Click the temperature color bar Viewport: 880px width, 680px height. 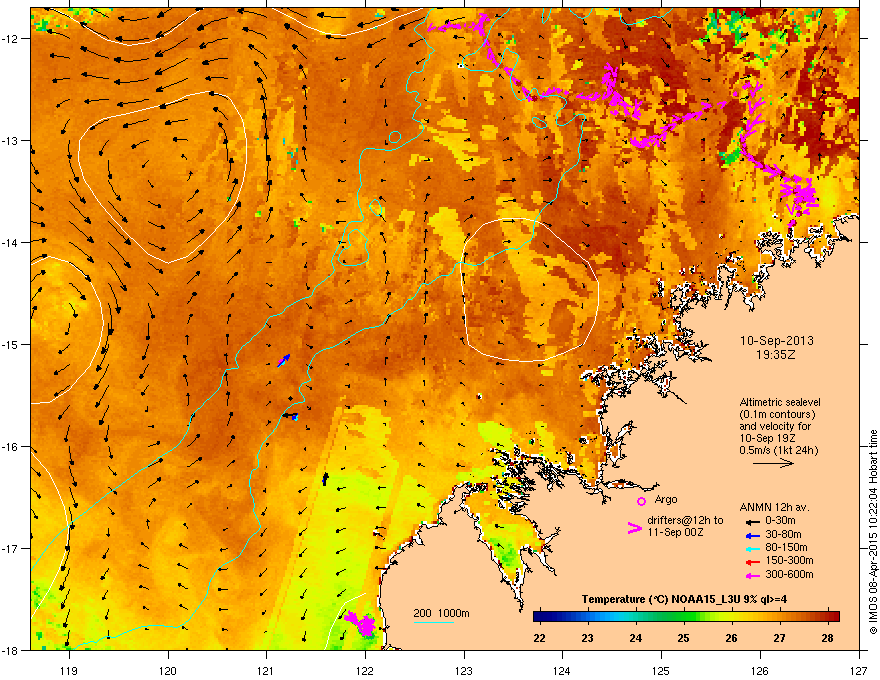click(686, 617)
